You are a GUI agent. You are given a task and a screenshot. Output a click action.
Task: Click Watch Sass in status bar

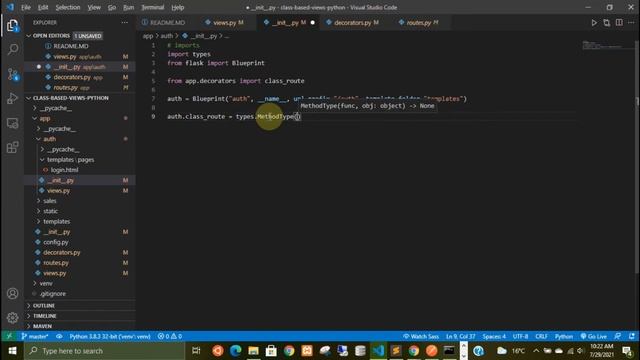pyautogui.click(x=421, y=336)
